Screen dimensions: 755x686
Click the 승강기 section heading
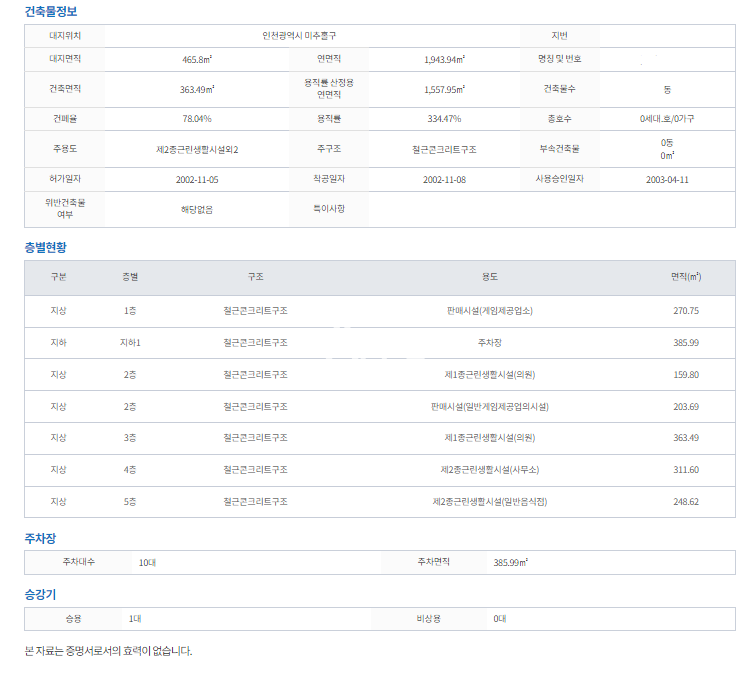click(40, 594)
